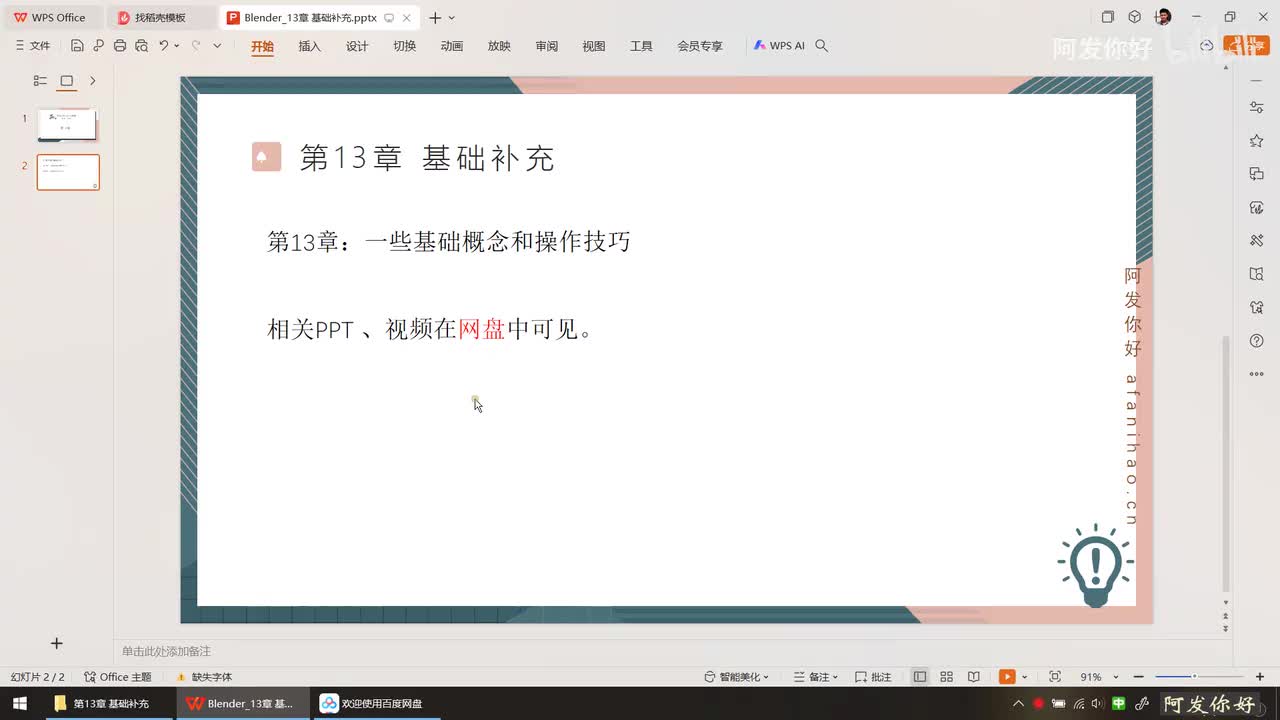This screenshot has height=720, width=1280.
Task: Open the 智能美化 dropdown
Action: [737, 677]
